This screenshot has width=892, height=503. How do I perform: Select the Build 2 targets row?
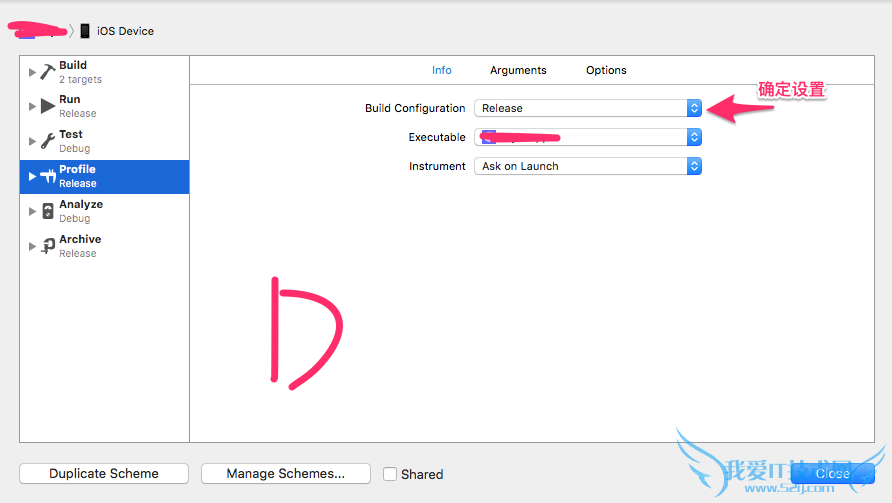pyautogui.click(x=105, y=72)
